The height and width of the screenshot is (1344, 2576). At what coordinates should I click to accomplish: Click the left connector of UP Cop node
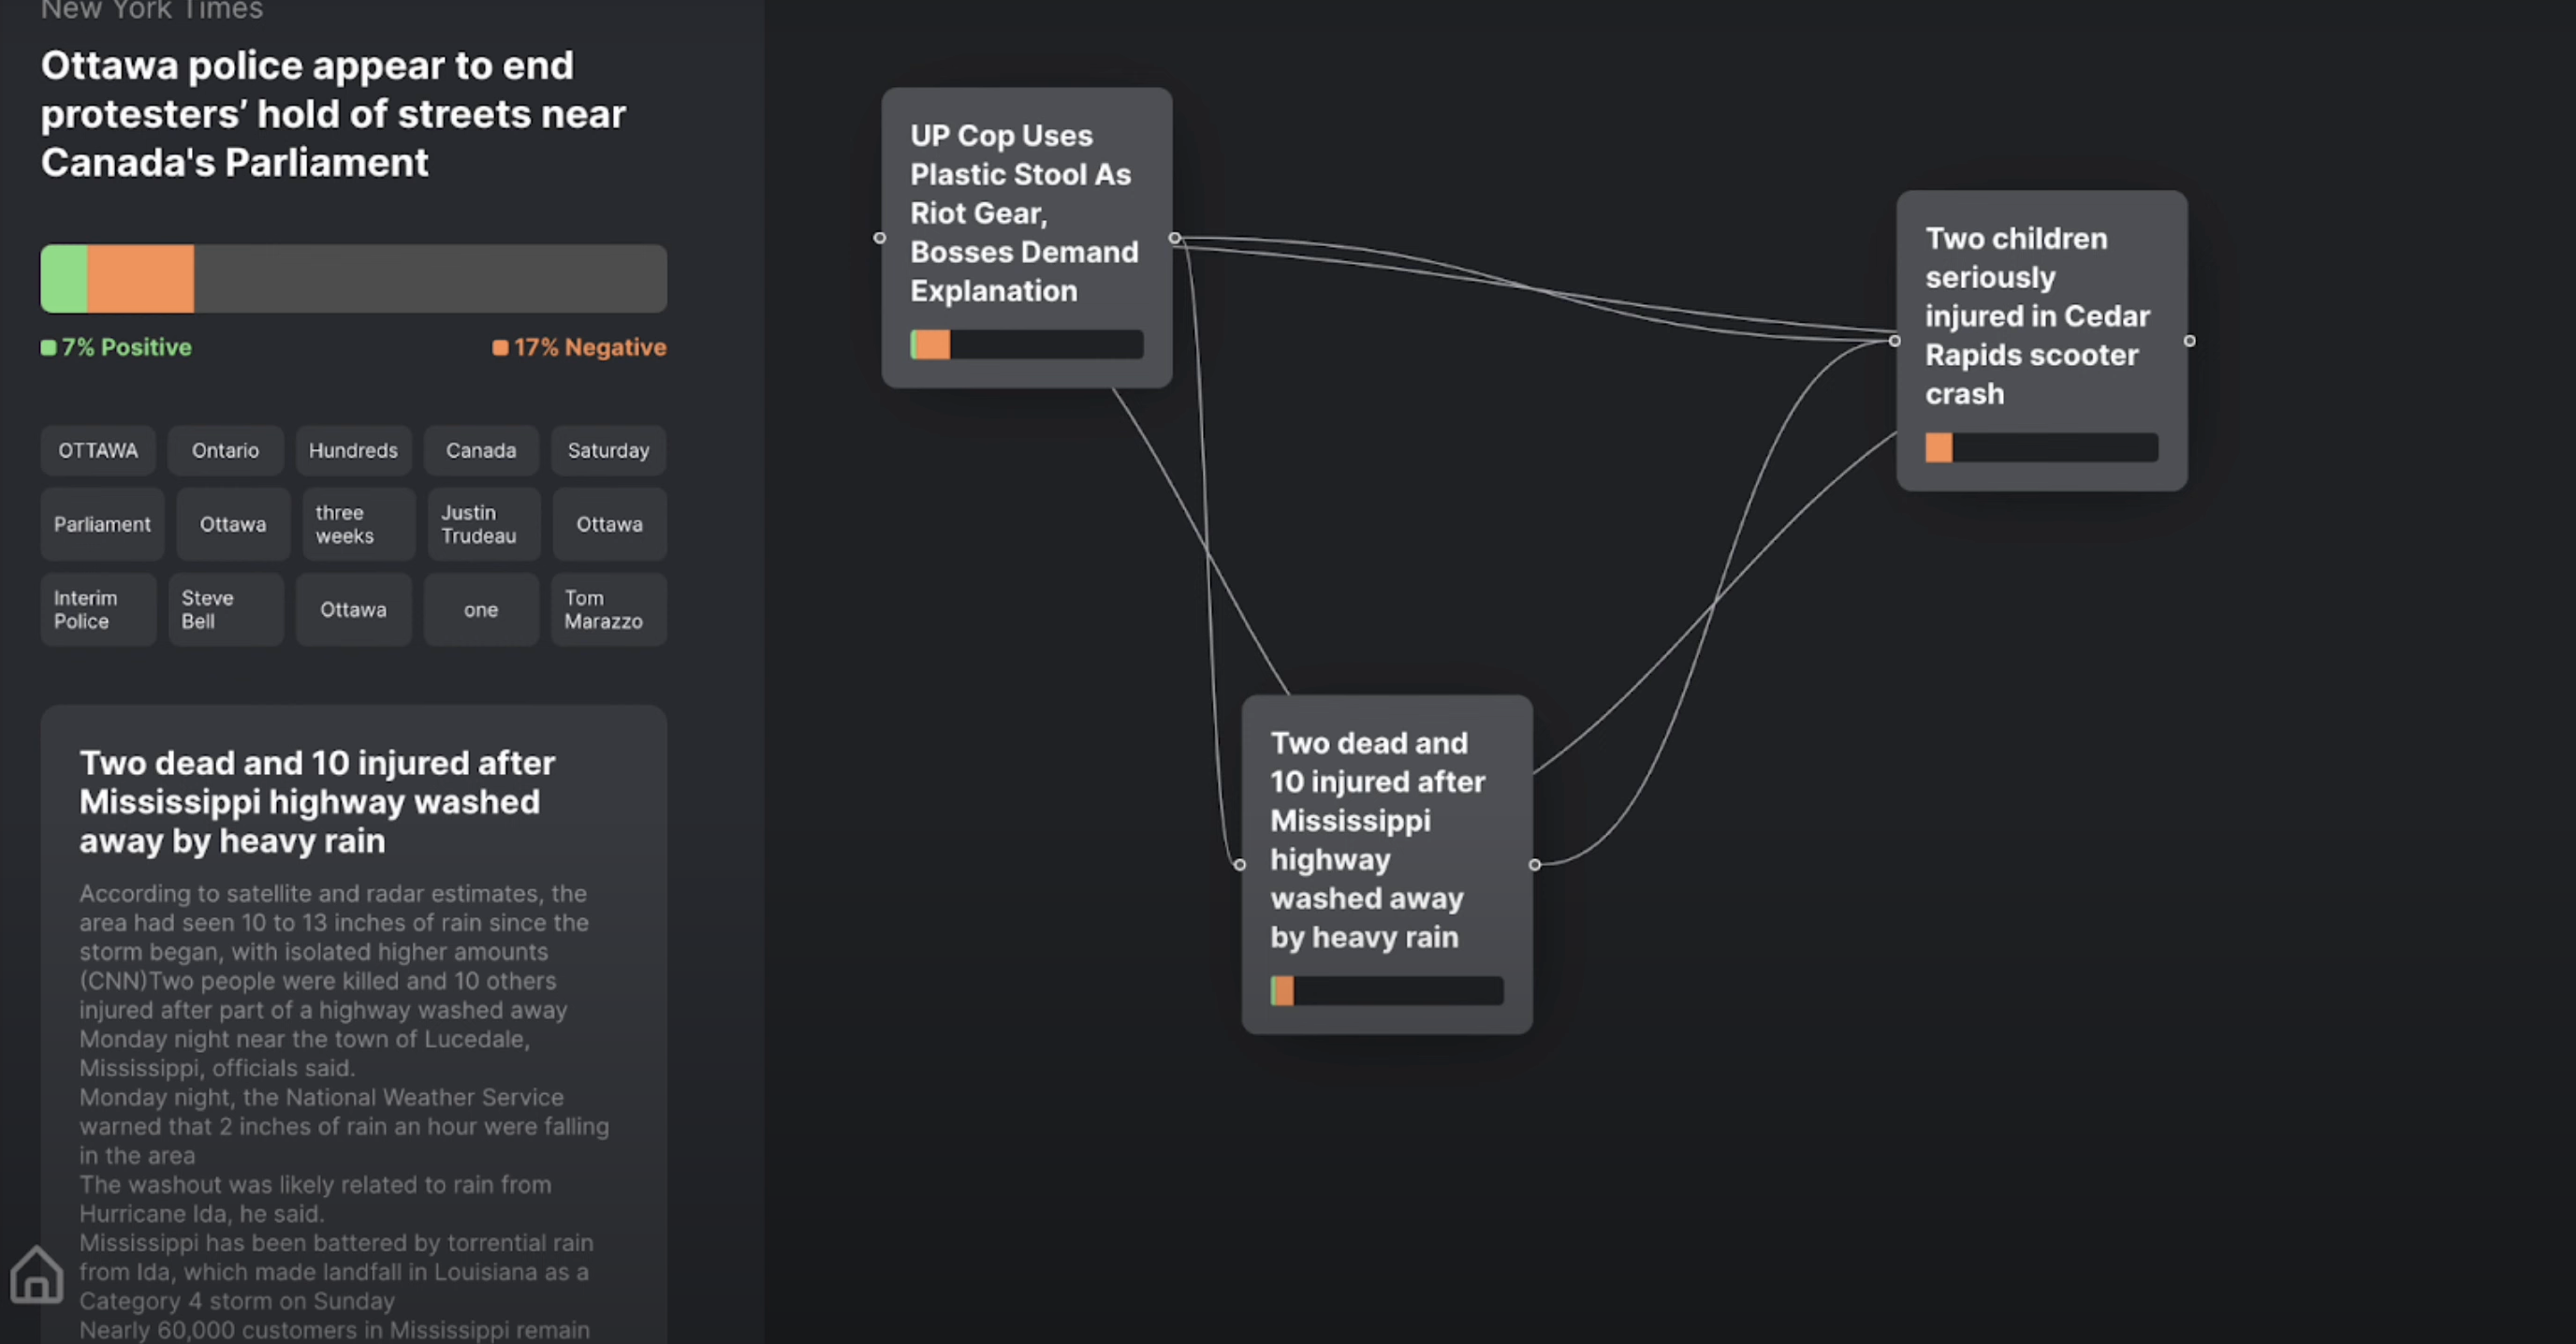(879, 238)
